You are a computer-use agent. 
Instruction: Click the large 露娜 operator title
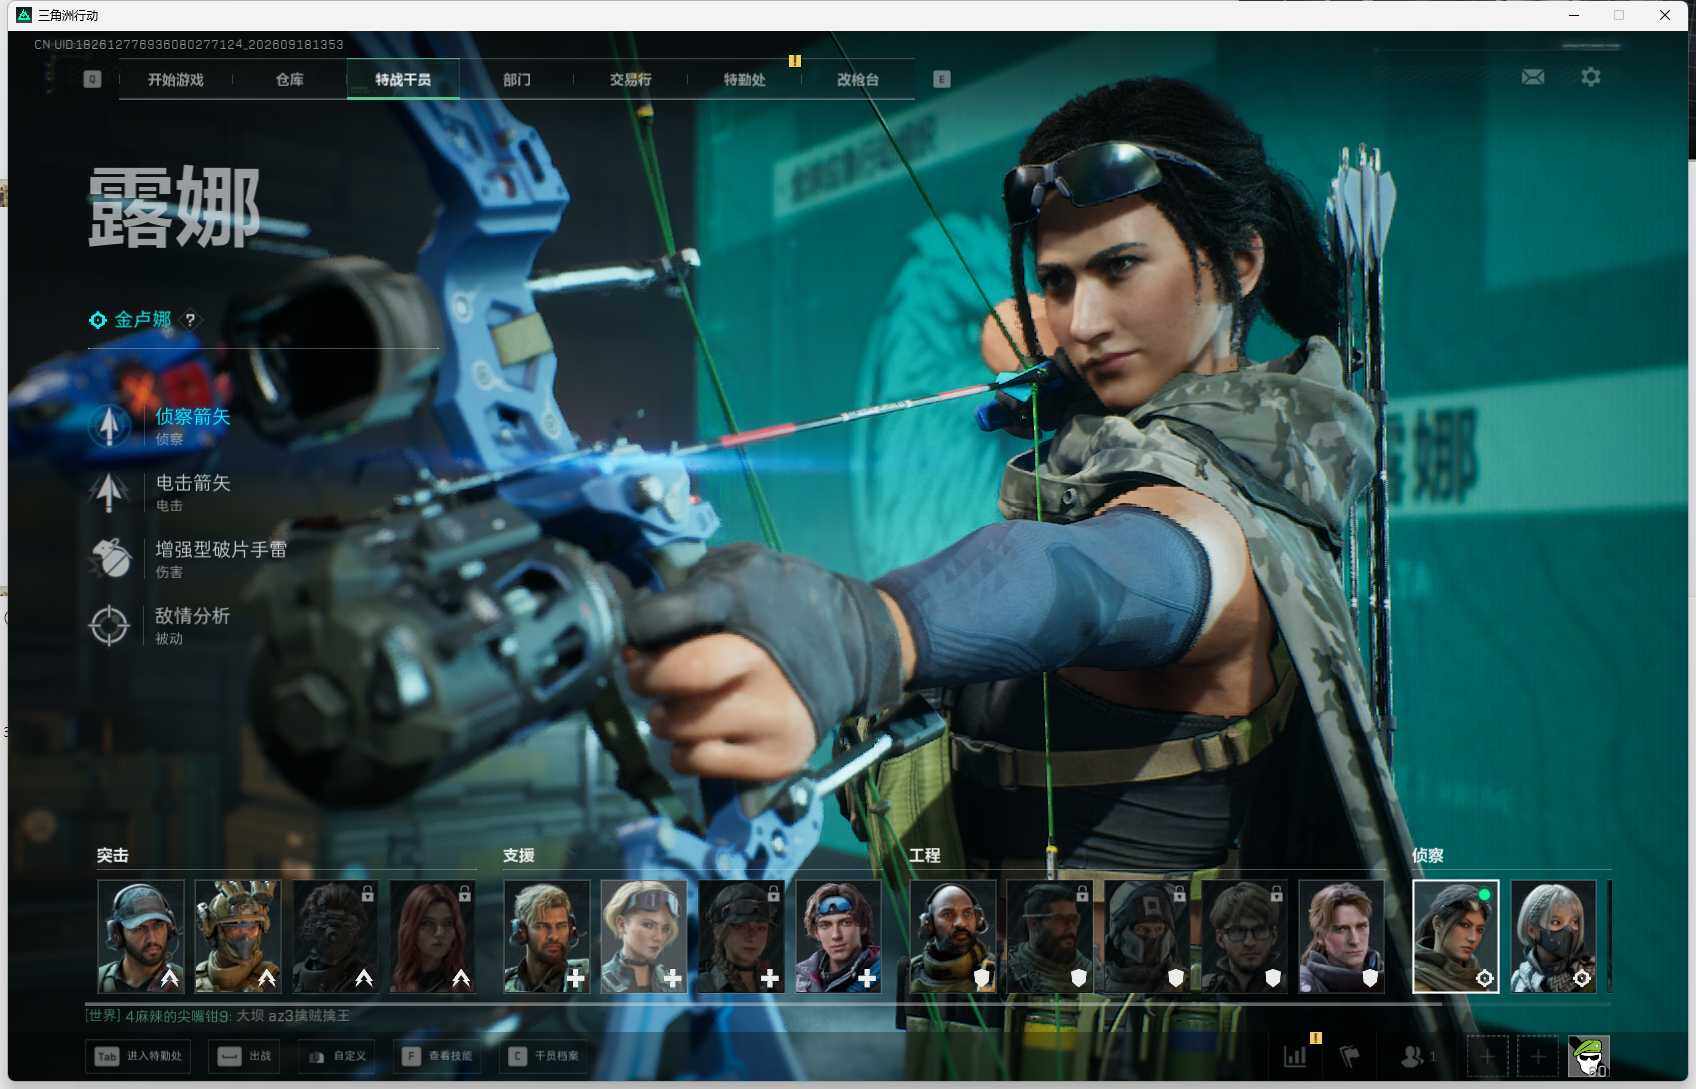[175, 207]
